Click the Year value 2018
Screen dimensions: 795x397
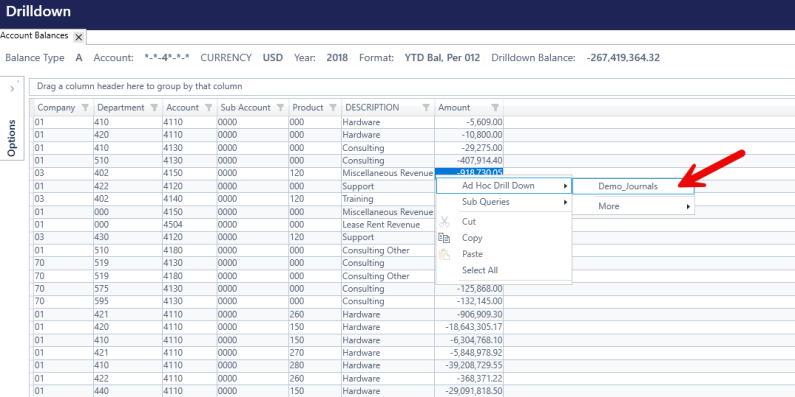(337, 58)
